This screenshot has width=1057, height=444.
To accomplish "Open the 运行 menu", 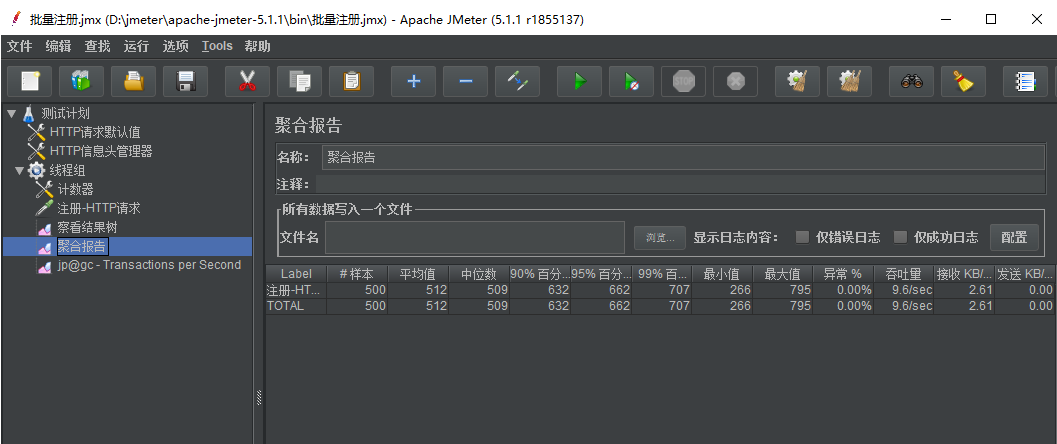I will coord(136,46).
